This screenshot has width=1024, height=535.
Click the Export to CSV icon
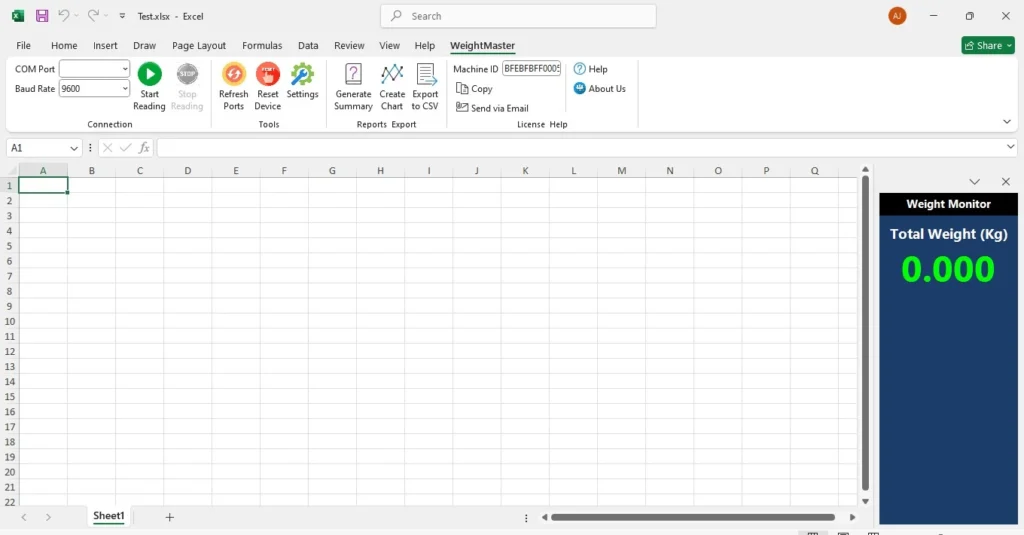tap(425, 74)
